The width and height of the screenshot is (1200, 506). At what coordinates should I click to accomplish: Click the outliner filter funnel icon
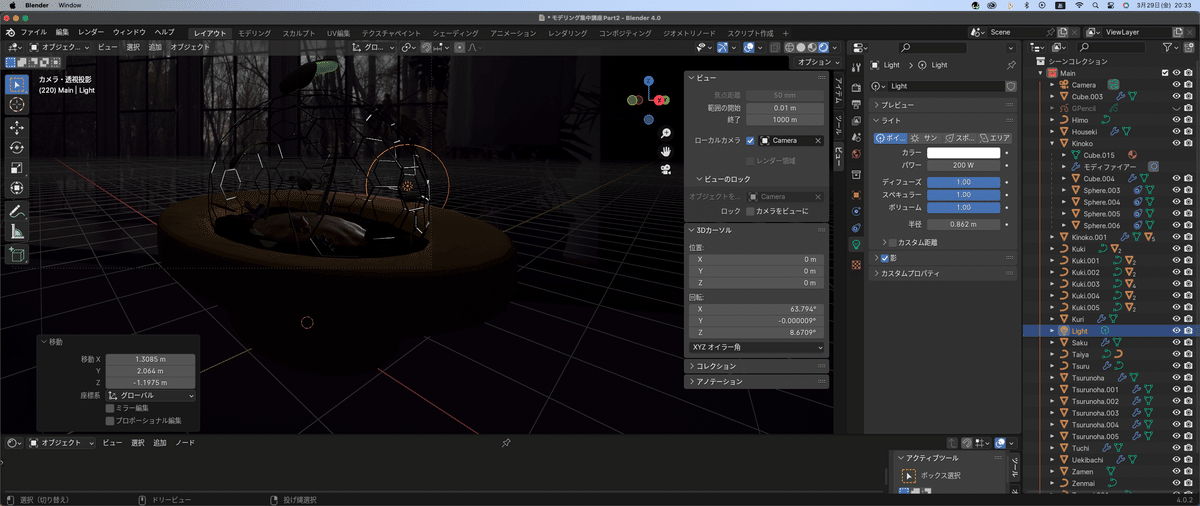[x=1168, y=47]
